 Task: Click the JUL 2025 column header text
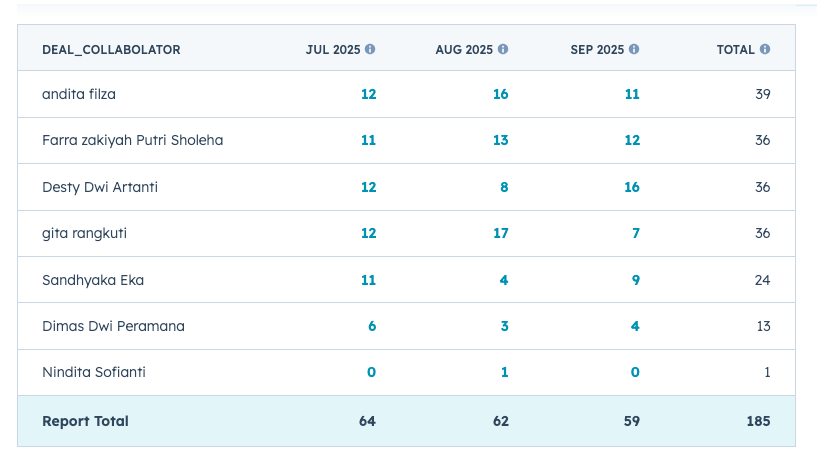[333, 50]
